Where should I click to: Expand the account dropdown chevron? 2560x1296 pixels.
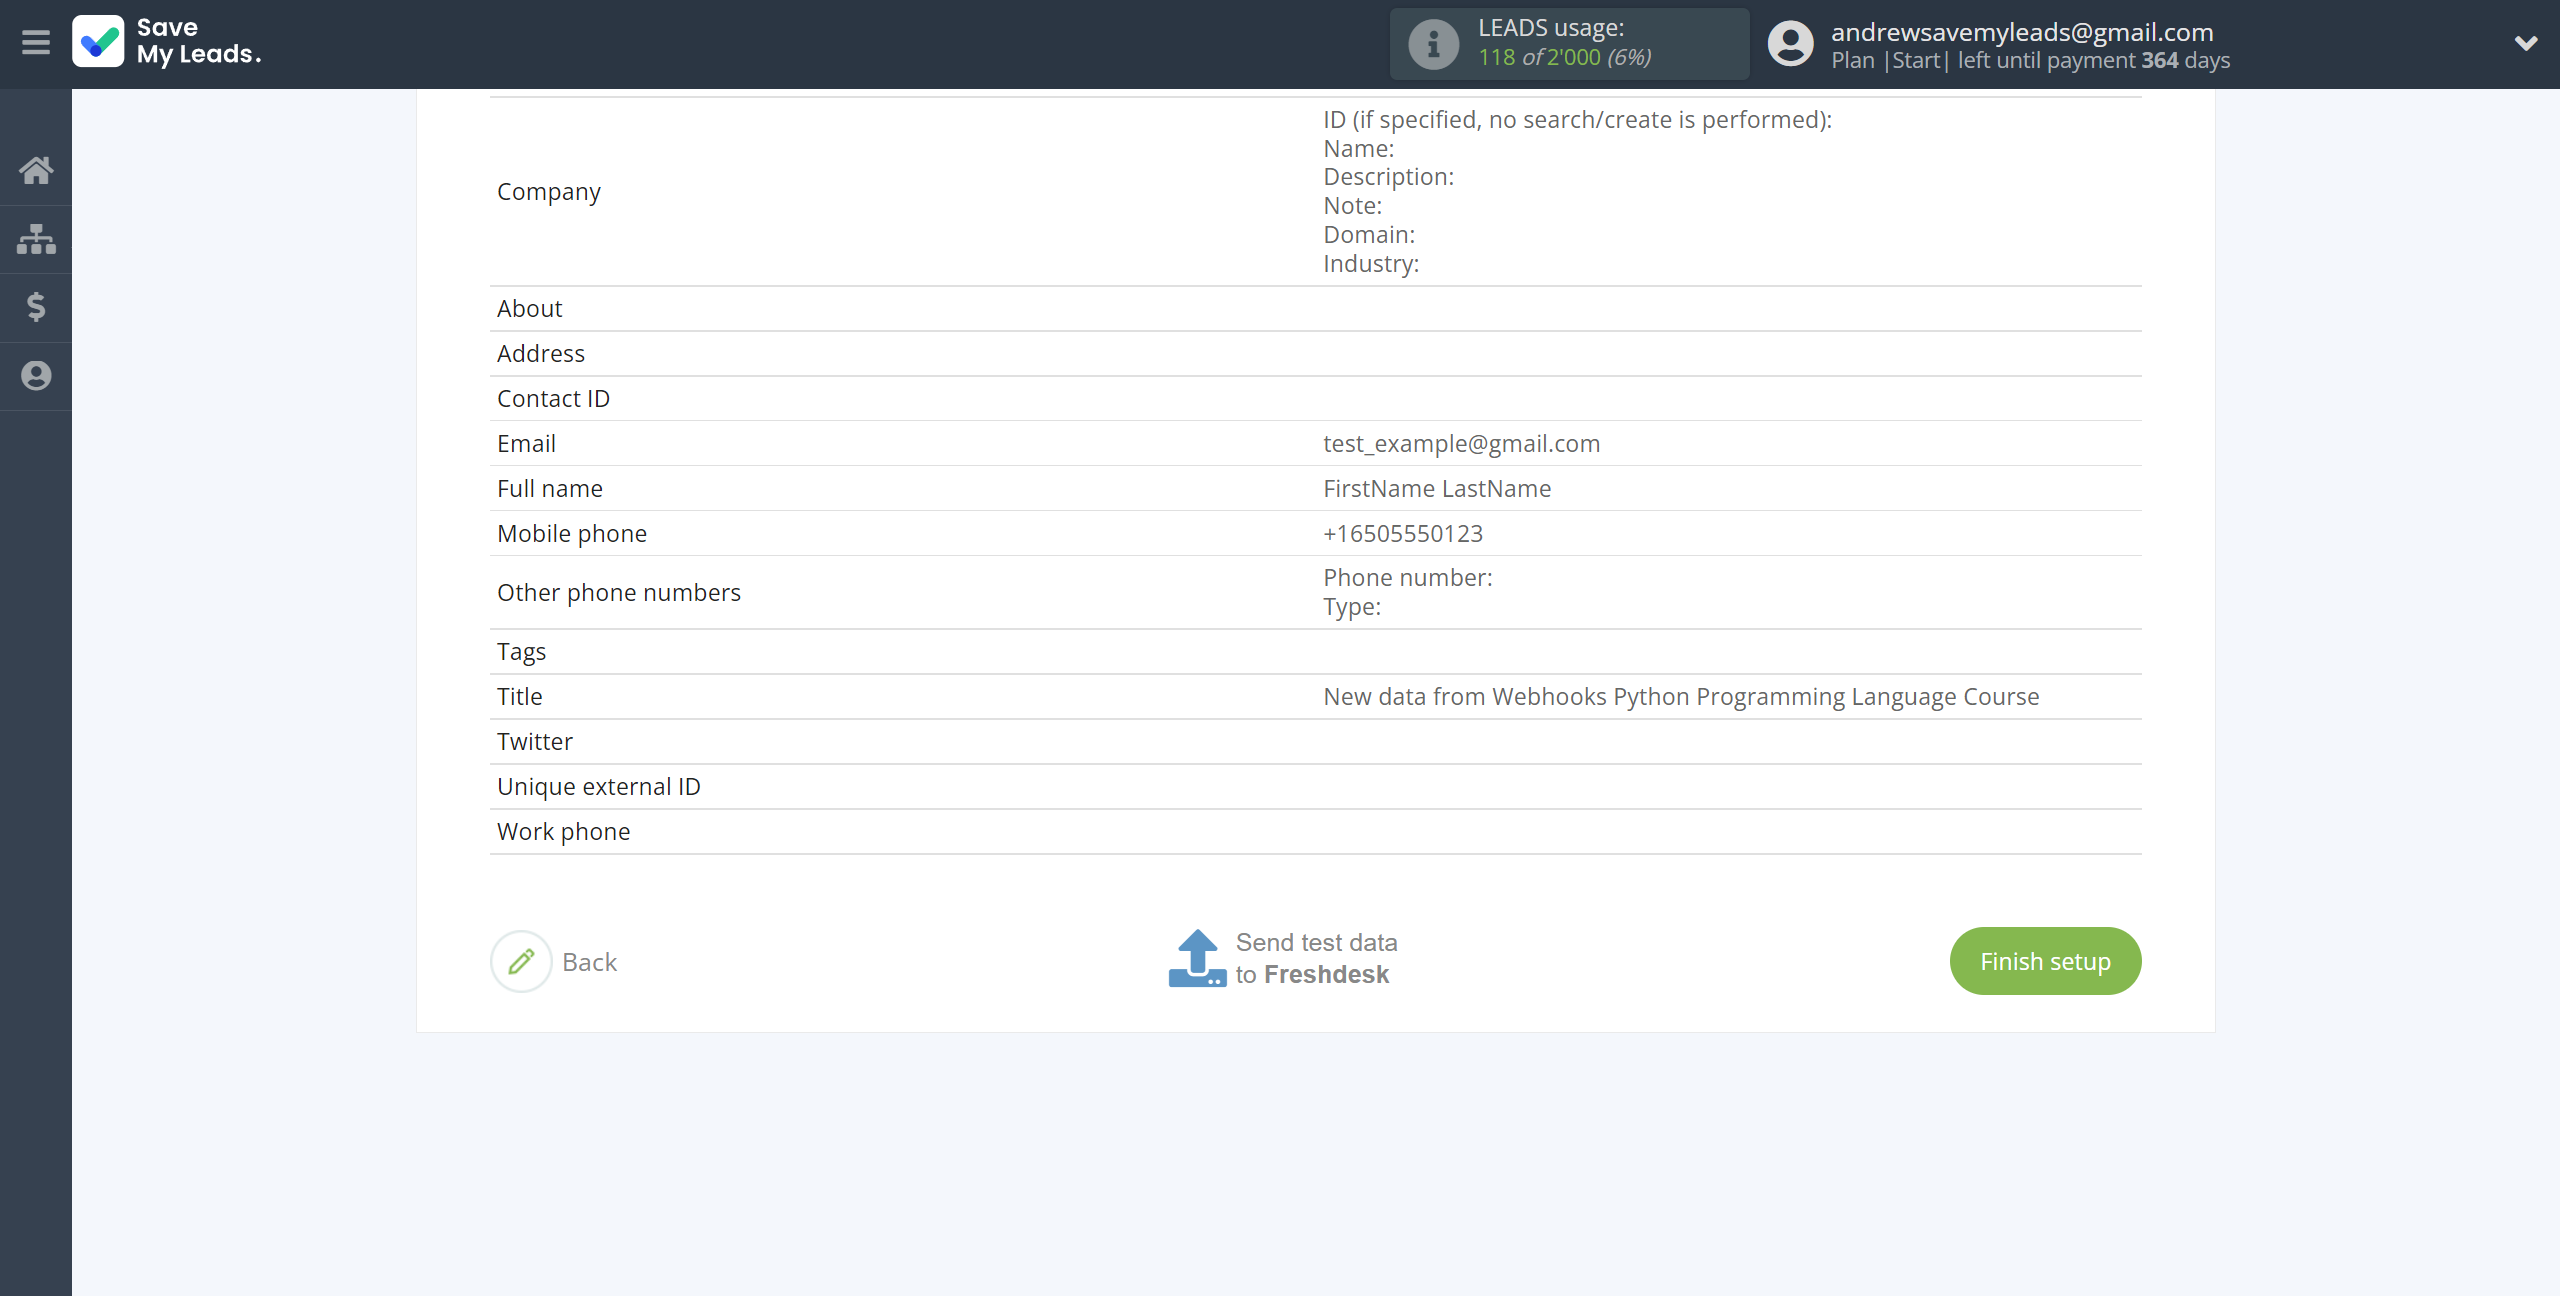coord(2526,43)
